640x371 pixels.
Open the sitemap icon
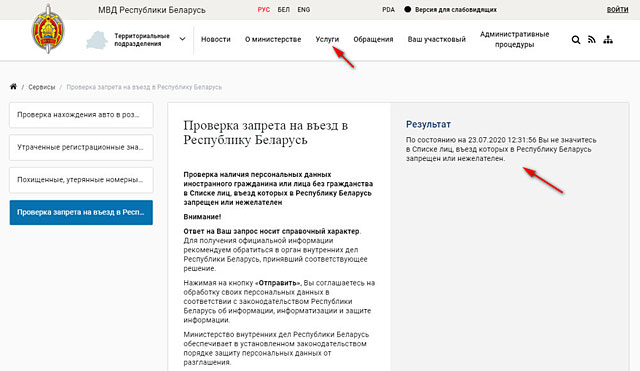[x=608, y=40]
